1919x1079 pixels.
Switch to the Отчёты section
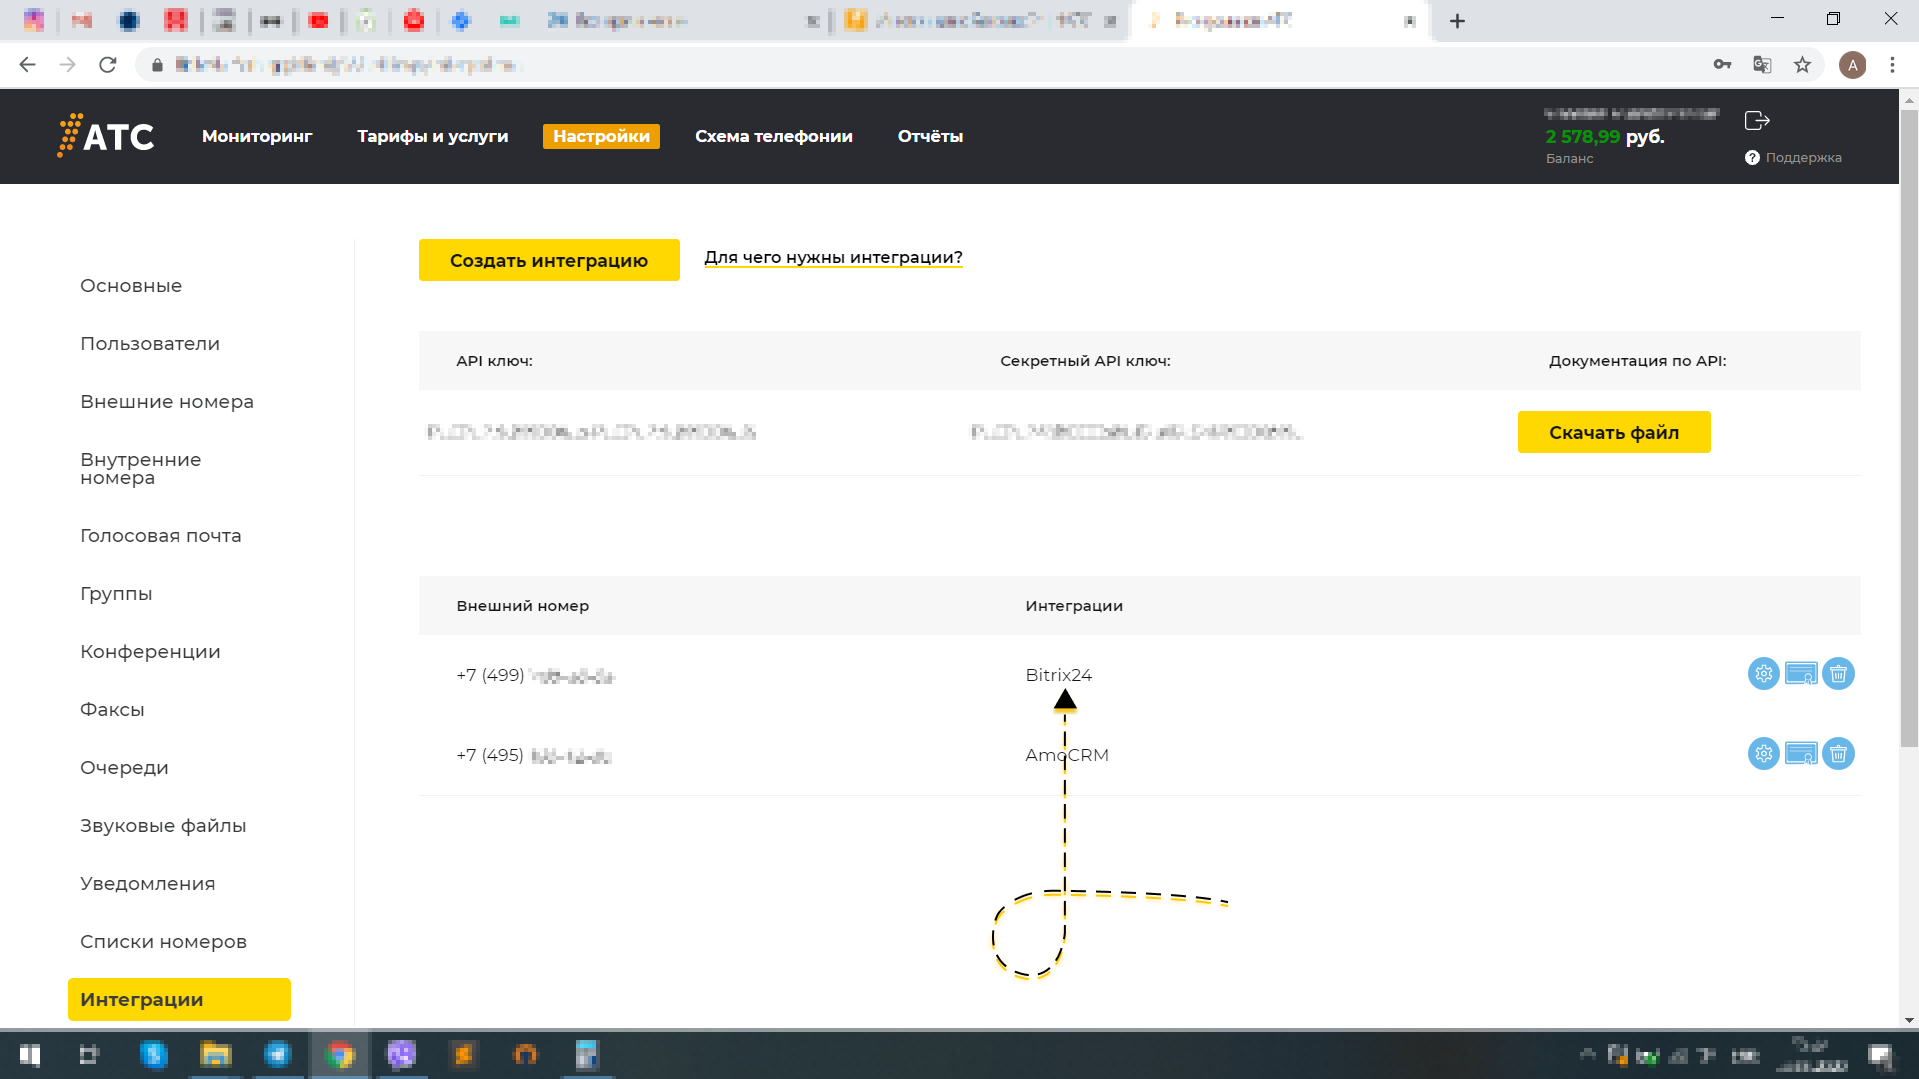(930, 136)
